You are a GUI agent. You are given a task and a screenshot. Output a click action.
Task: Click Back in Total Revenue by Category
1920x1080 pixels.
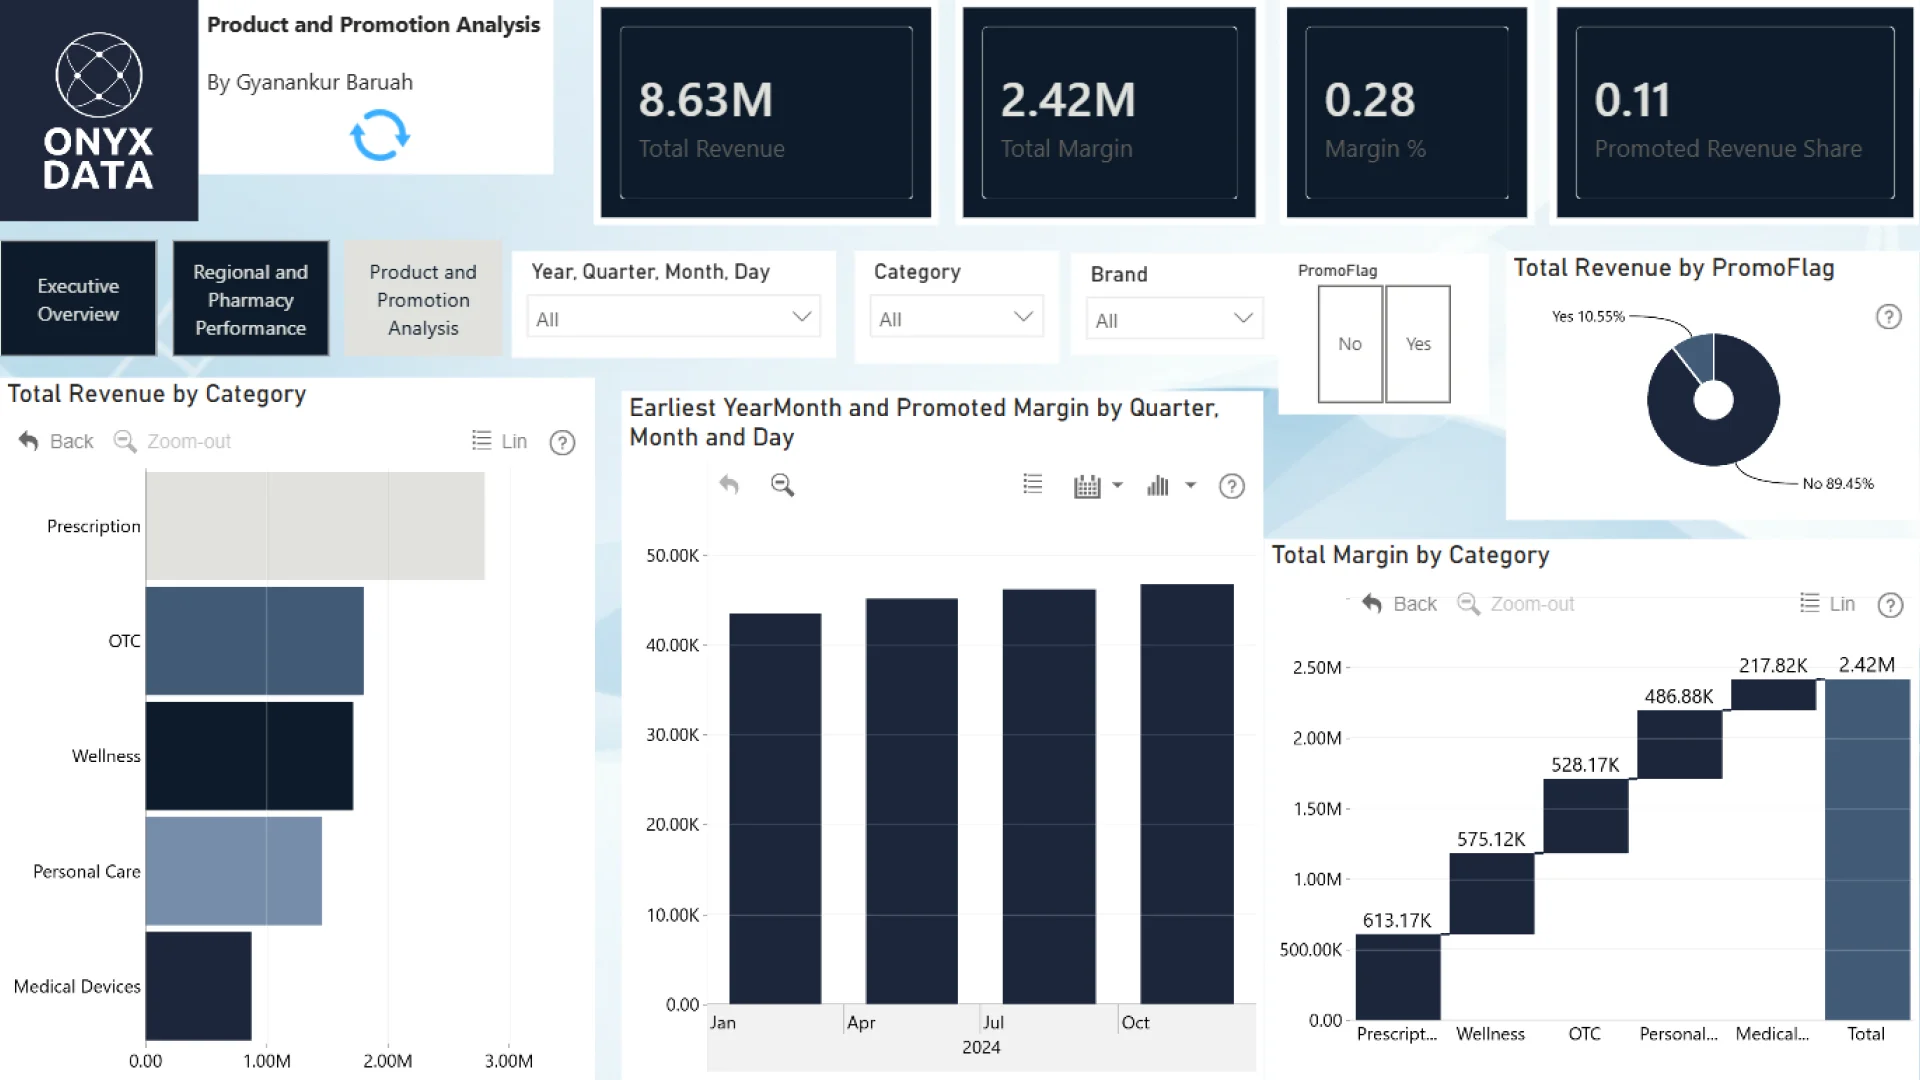pos(56,441)
